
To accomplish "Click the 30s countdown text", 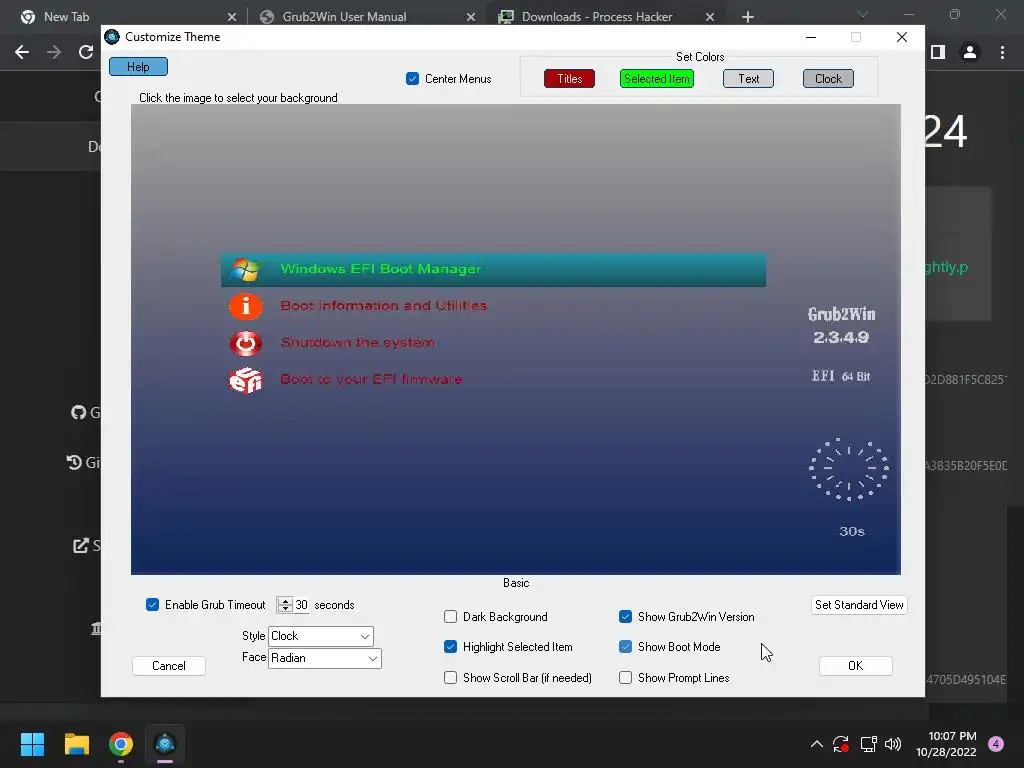I will click(x=852, y=532).
